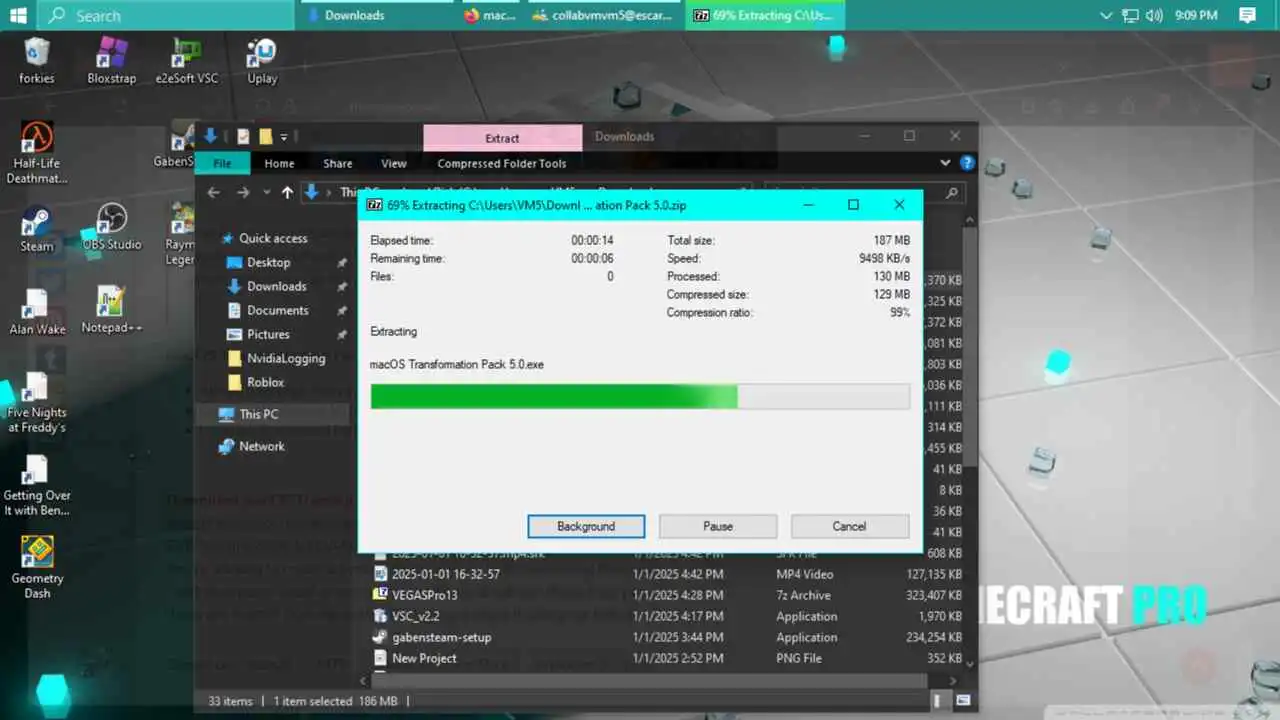Open the Bloxstrap desktop shortcut

(111, 60)
